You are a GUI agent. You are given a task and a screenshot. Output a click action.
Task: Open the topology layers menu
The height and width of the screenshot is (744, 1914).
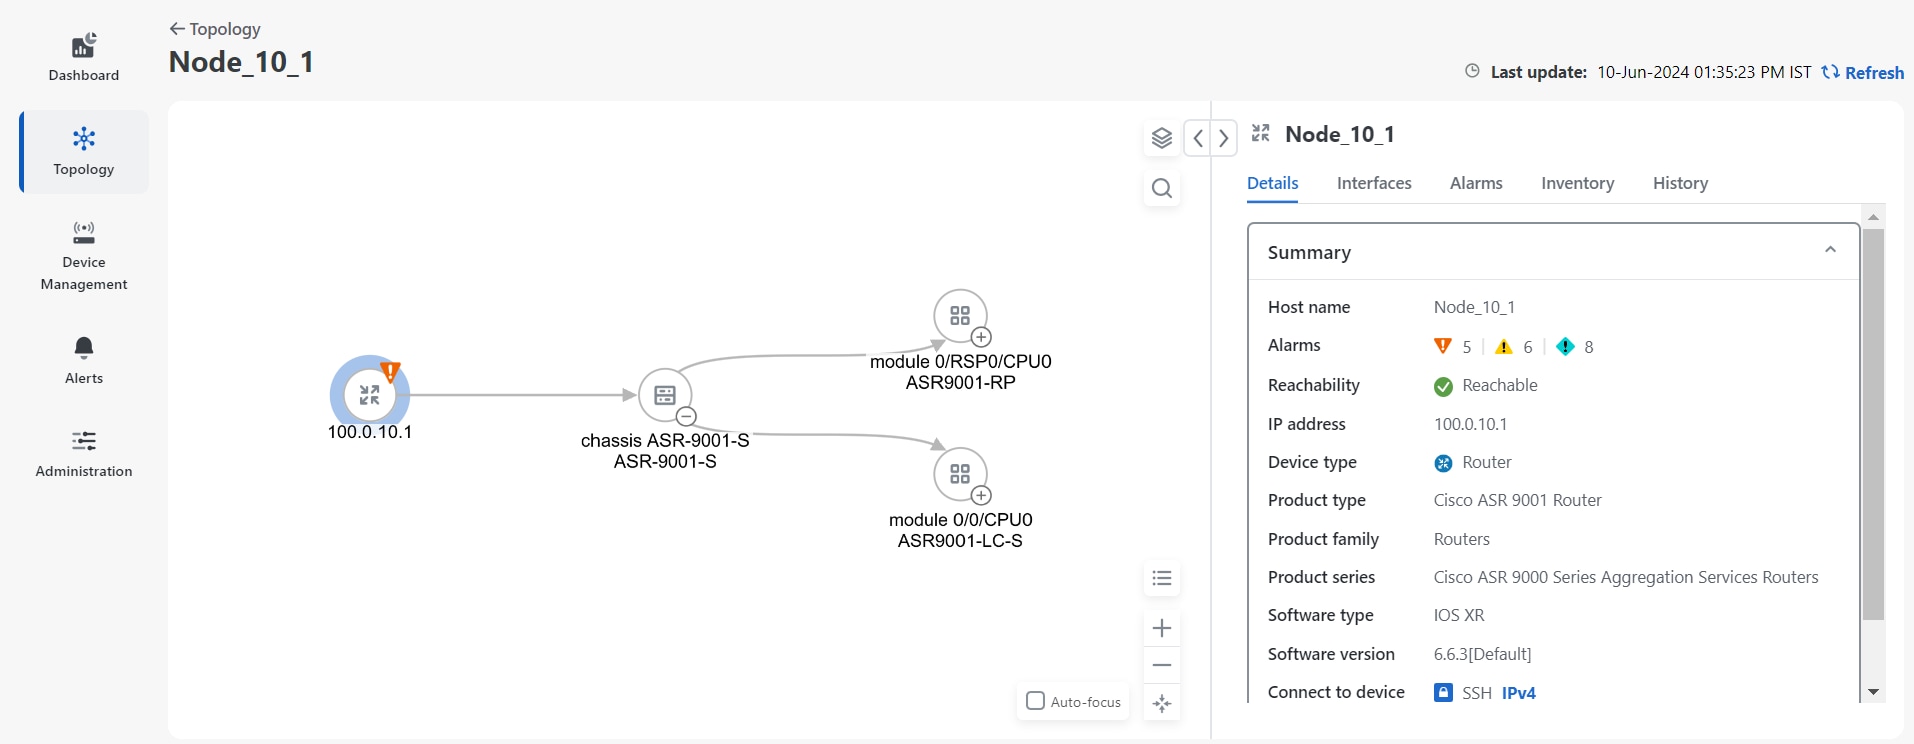(1162, 138)
